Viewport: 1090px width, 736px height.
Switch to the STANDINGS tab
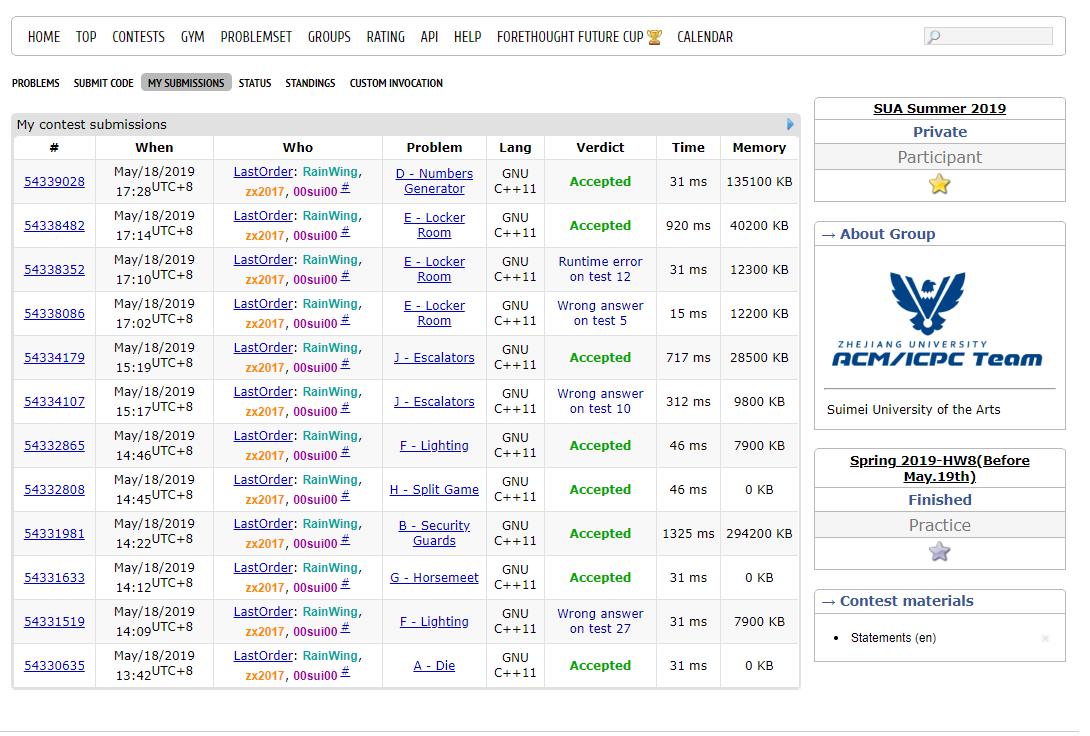pos(310,83)
